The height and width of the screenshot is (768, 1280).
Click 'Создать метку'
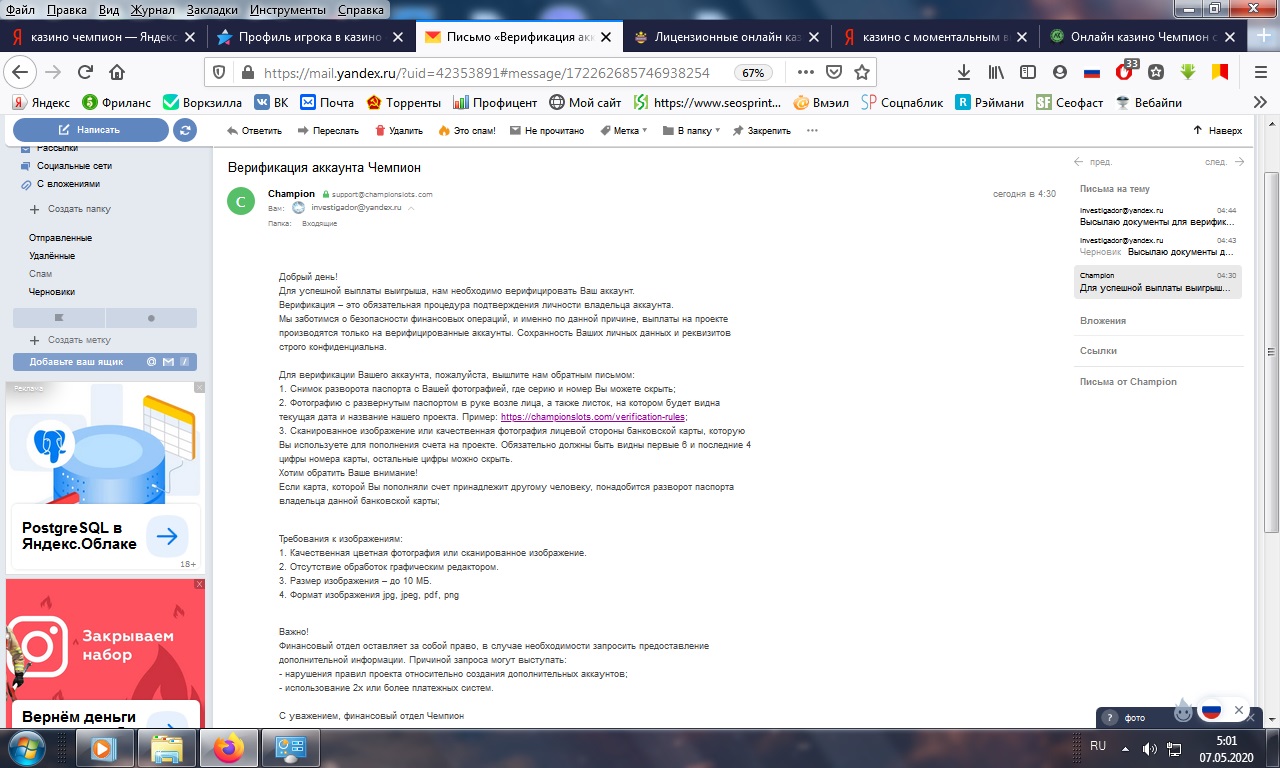point(79,340)
